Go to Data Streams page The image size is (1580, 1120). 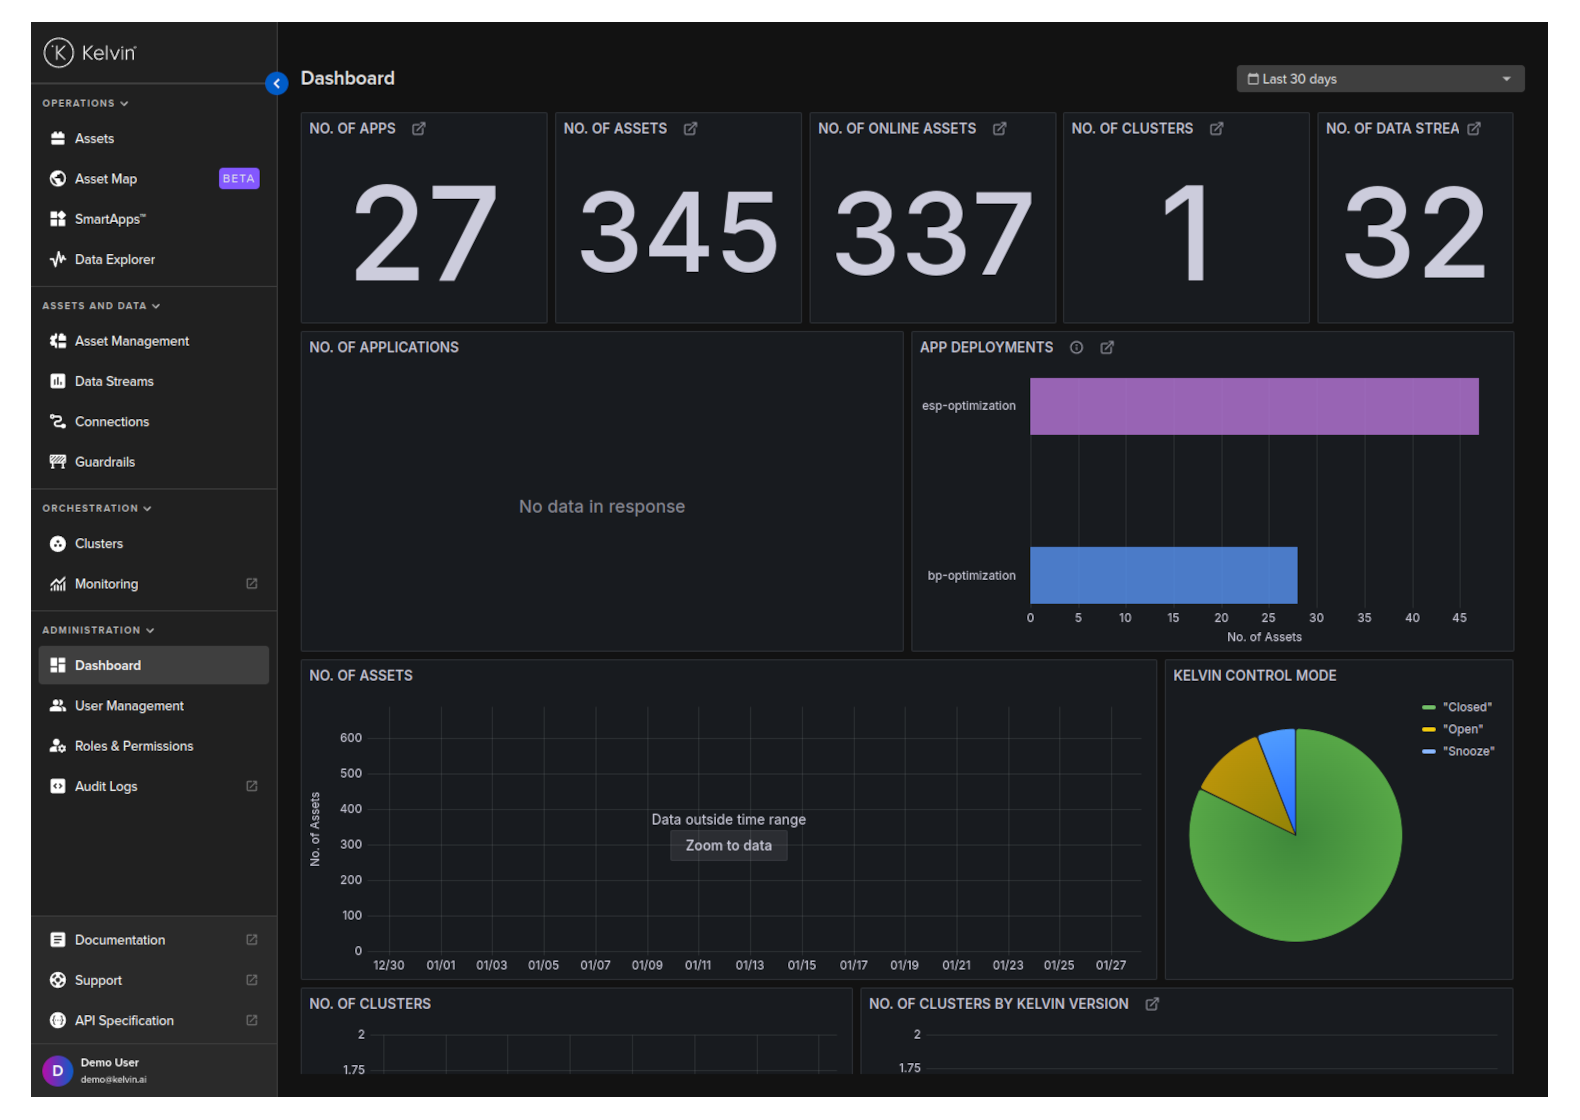point(114,381)
